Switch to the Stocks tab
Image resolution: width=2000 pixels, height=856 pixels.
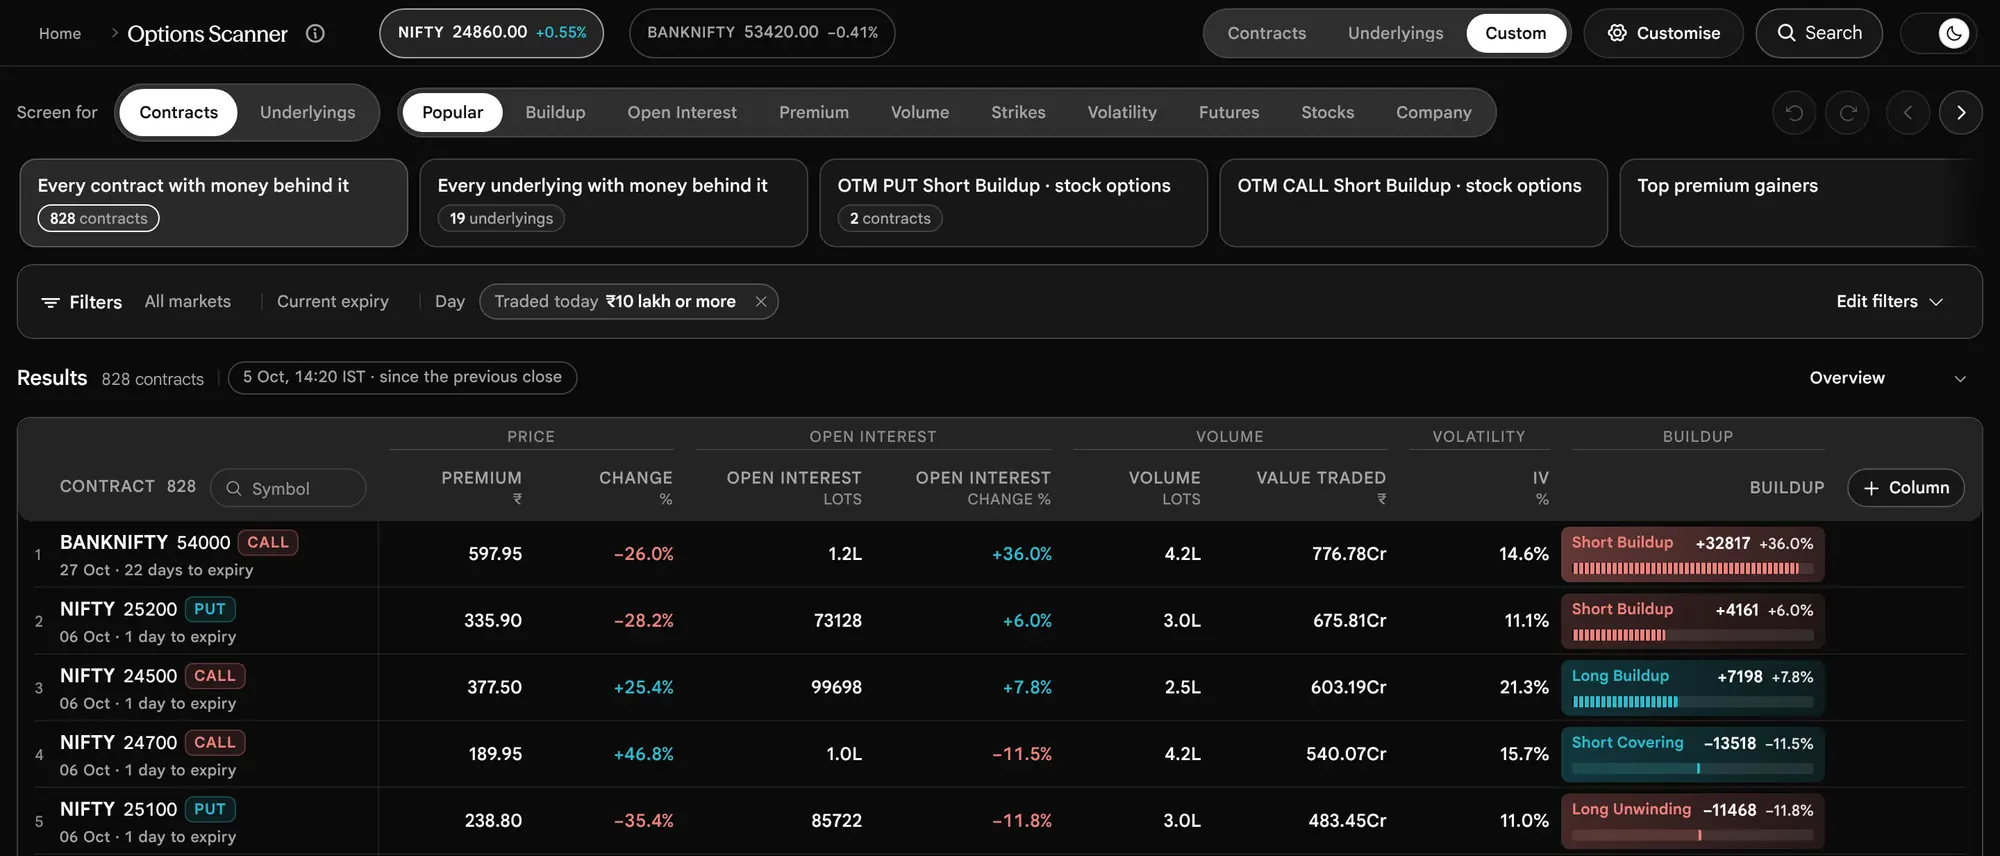[1327, 112]
